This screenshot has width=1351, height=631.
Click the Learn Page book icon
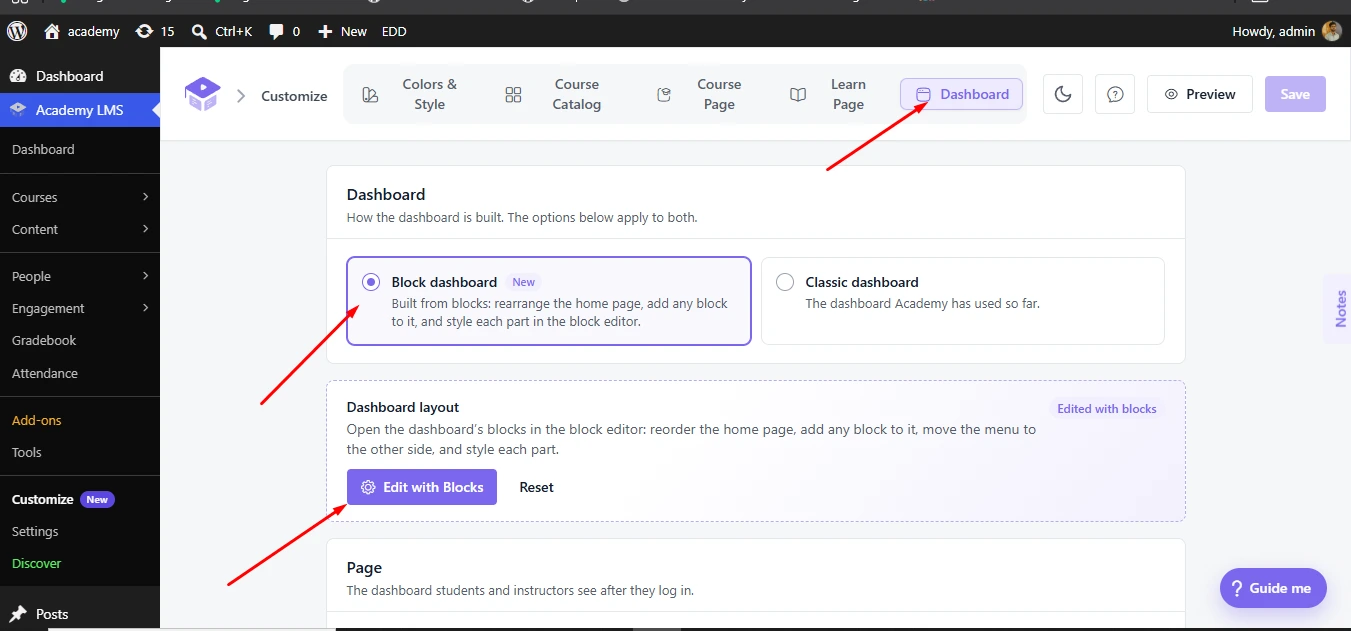click(798, 95)
